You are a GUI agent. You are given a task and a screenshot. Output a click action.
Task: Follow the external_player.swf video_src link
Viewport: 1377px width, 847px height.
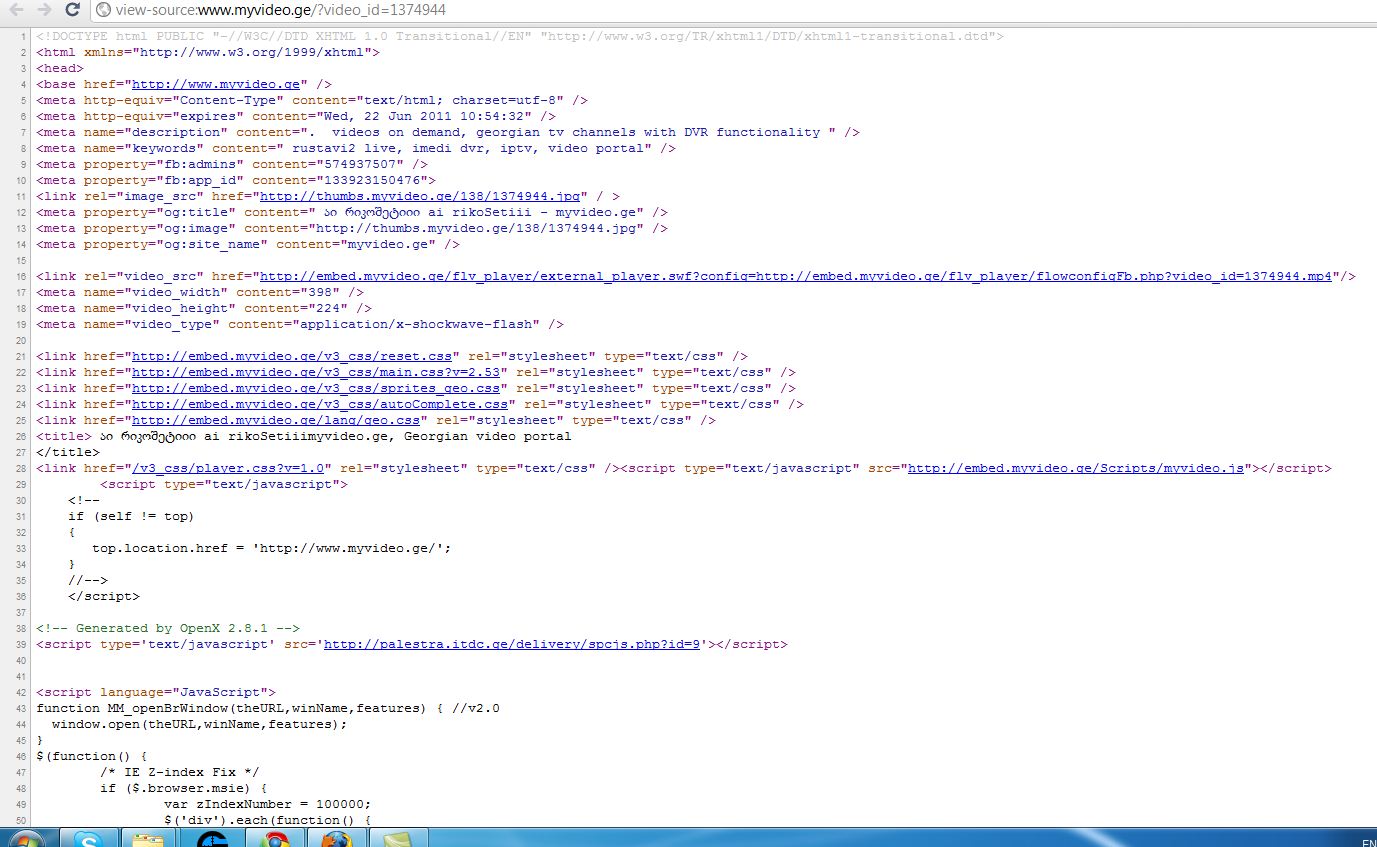796,276
